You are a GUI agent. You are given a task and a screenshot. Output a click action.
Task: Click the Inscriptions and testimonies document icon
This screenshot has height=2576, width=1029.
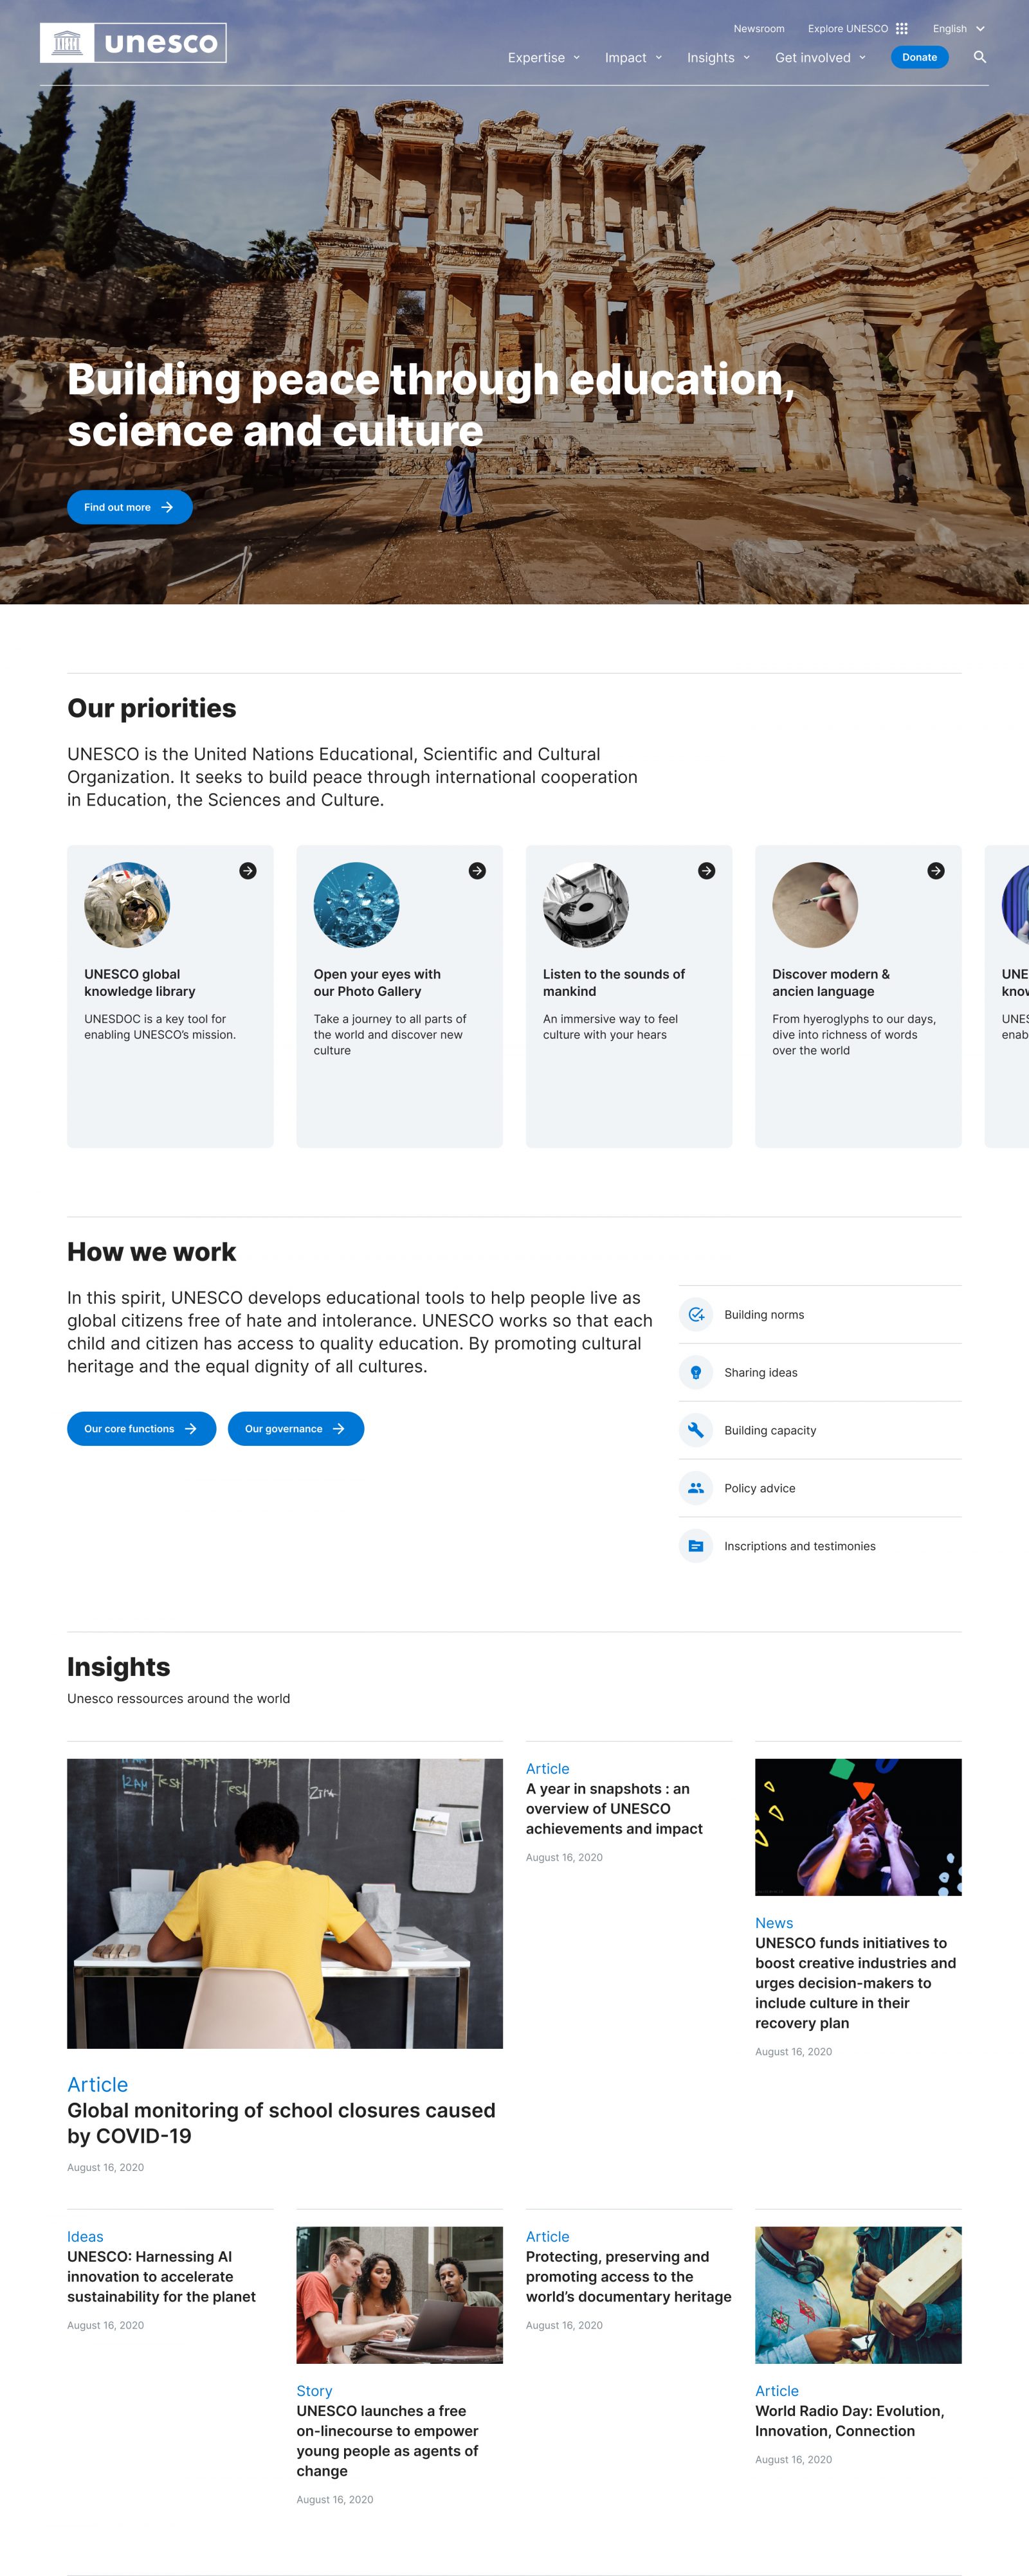click(696, 1546)
